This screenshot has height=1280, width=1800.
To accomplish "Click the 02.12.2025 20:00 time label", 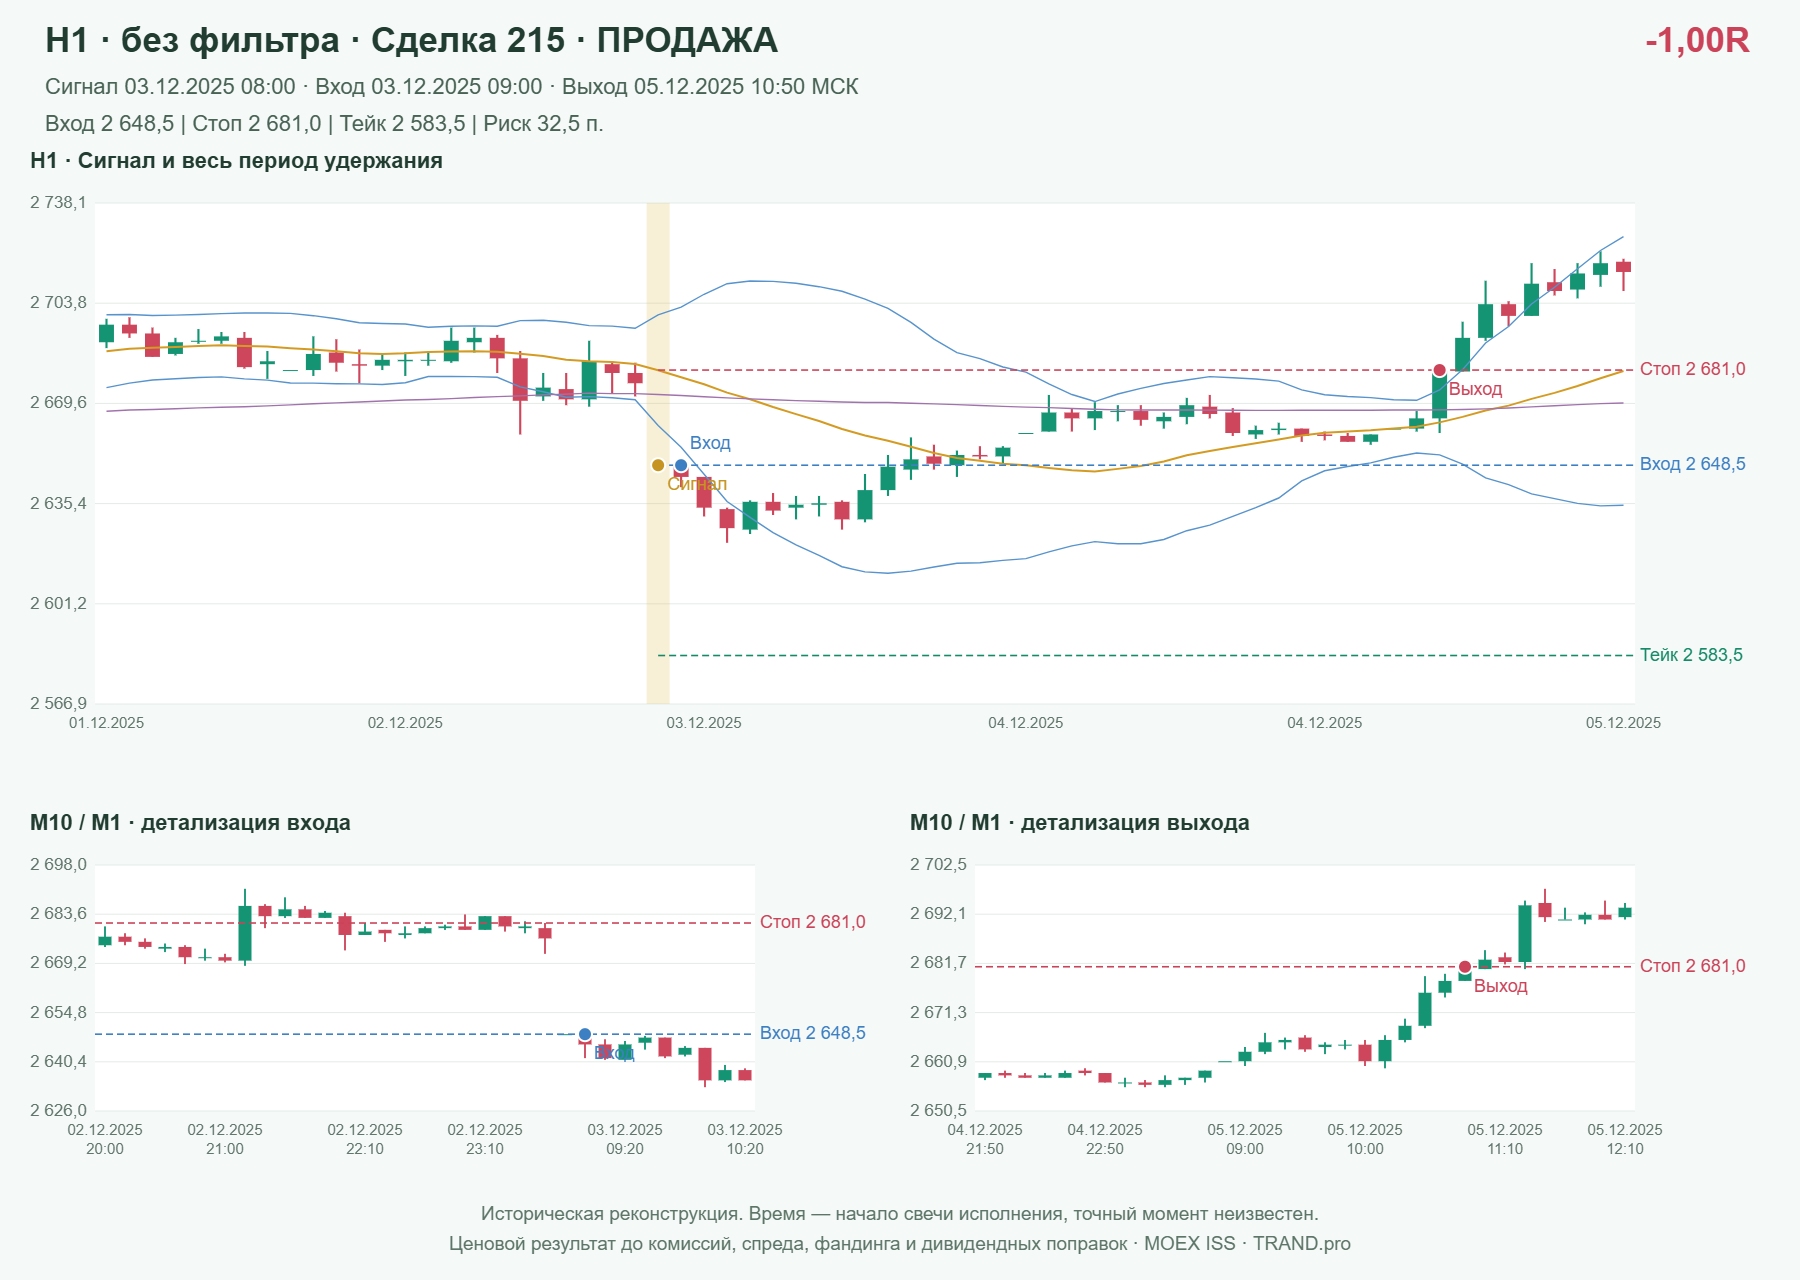I will click(x=105, y=1139).
